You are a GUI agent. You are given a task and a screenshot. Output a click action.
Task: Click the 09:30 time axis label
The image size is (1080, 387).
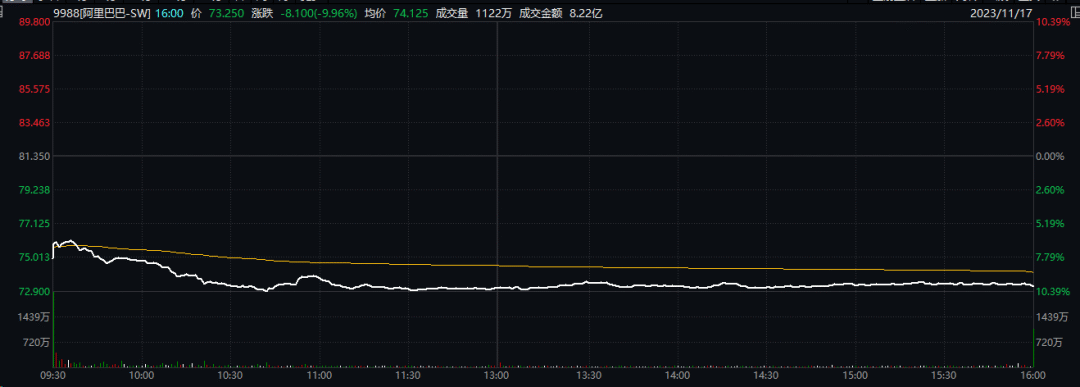coord(52,376)
